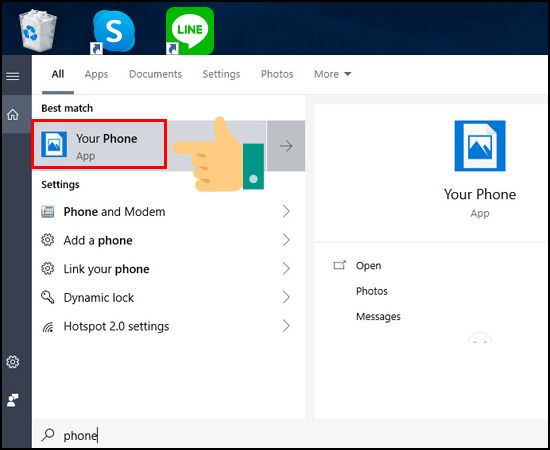
Task: Click the gear icon beside Link your phone
Action: (x=48, y=269)
